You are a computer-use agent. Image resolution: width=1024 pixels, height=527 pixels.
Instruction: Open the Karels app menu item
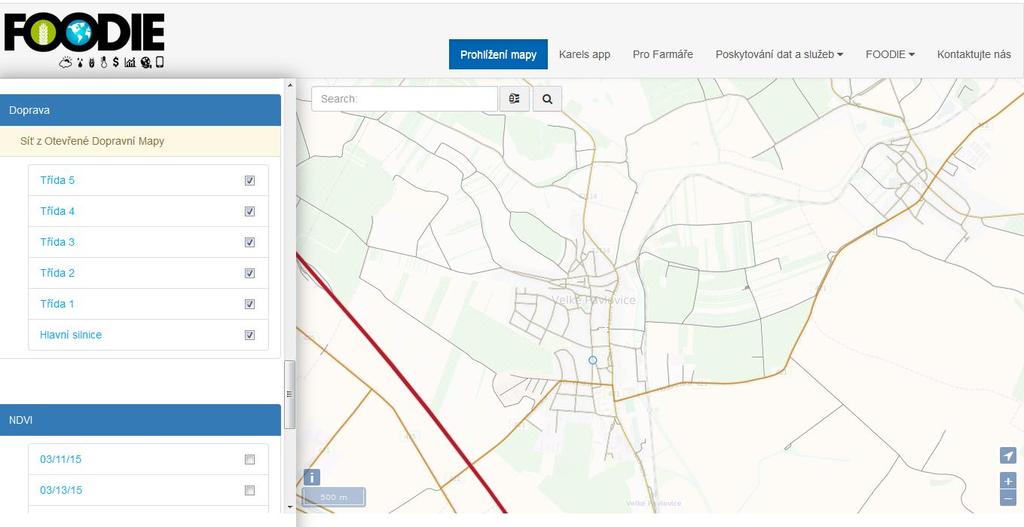[x=584, y=54]
